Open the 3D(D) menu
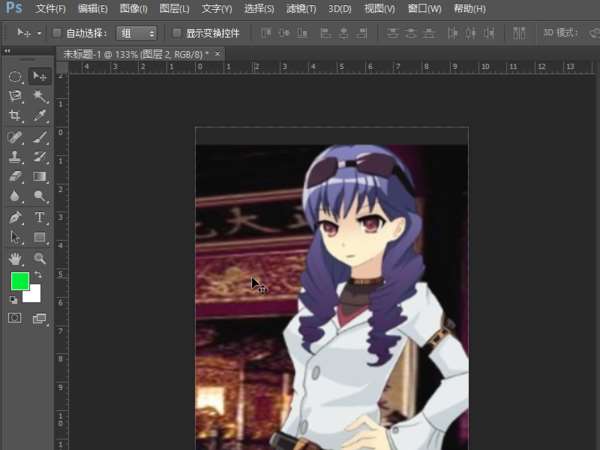Screen dimensions: 600x450 (x=340, y=8)
